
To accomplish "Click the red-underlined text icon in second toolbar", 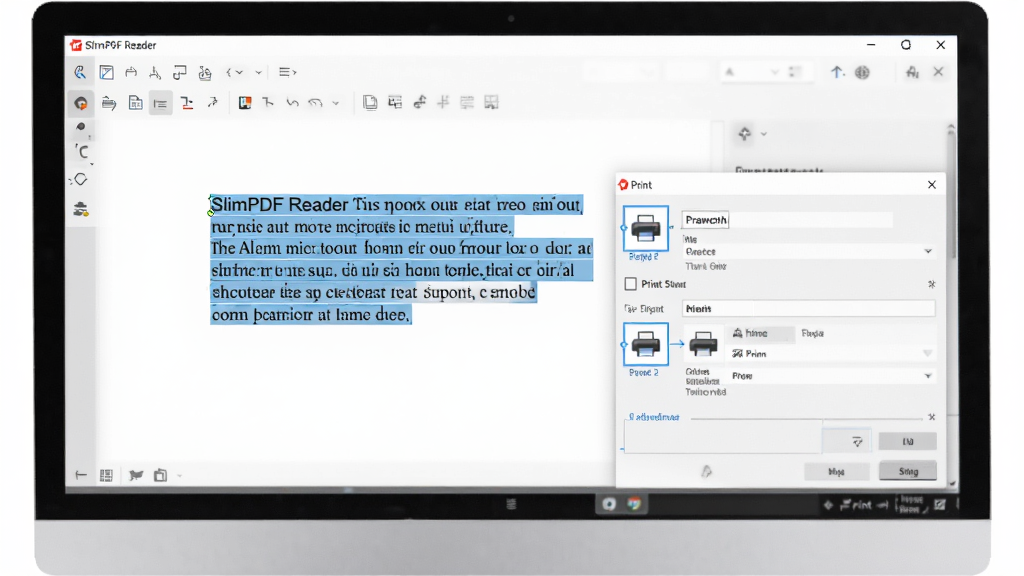I will click(x=187, y=103).
